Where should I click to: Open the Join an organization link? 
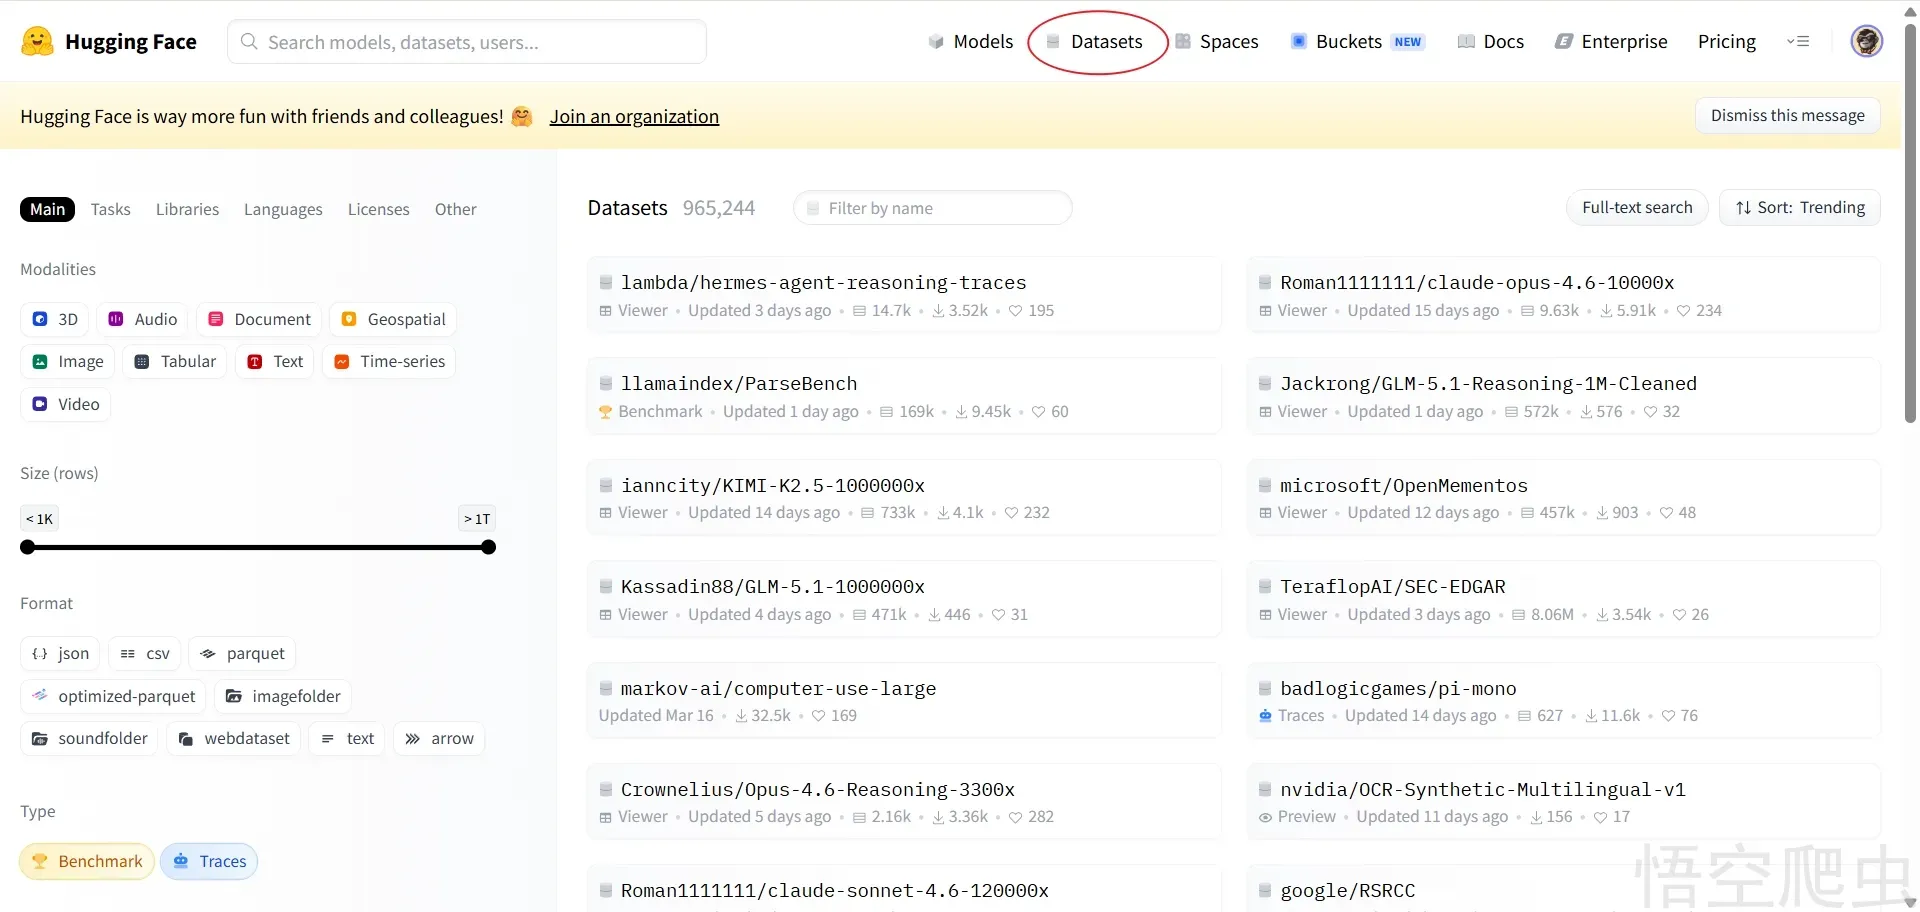click(x=634, y=117)
